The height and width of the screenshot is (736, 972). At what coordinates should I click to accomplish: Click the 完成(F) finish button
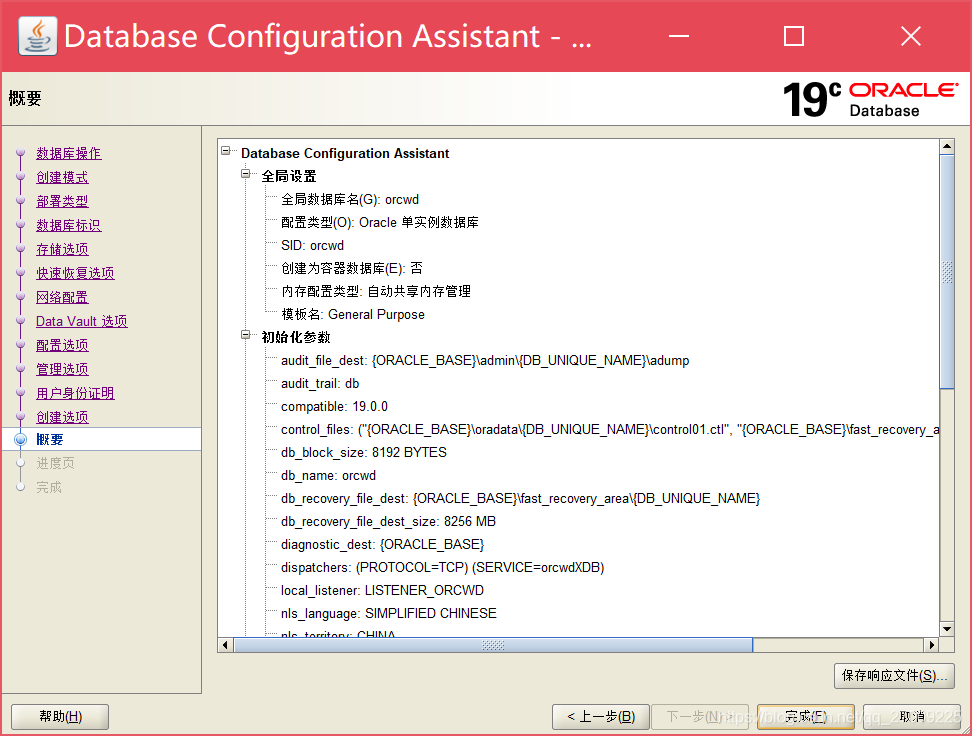point(805,717)
